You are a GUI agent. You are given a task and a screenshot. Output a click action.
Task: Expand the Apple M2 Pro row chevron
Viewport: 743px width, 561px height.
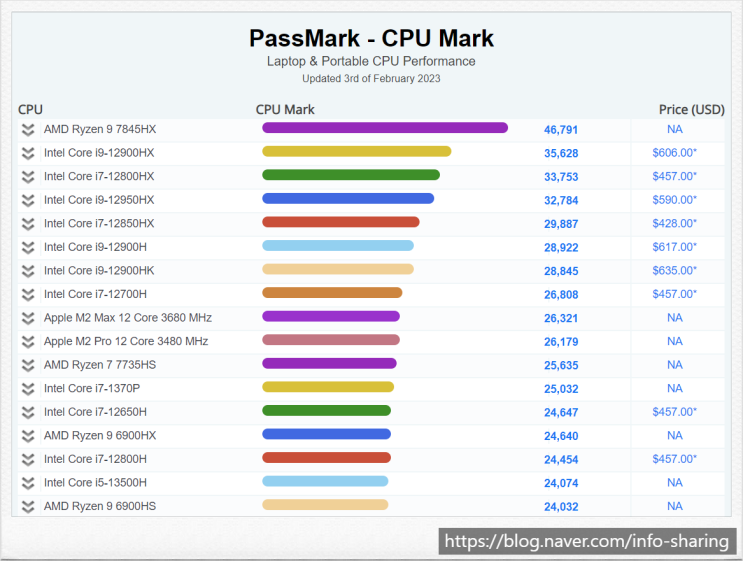click(28, 342)
